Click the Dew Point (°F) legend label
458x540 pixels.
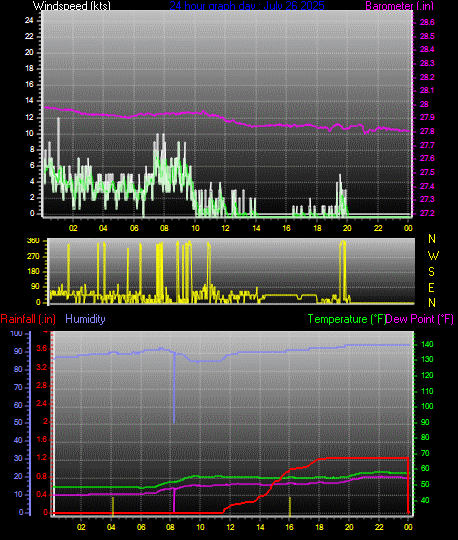coord(419,319)
